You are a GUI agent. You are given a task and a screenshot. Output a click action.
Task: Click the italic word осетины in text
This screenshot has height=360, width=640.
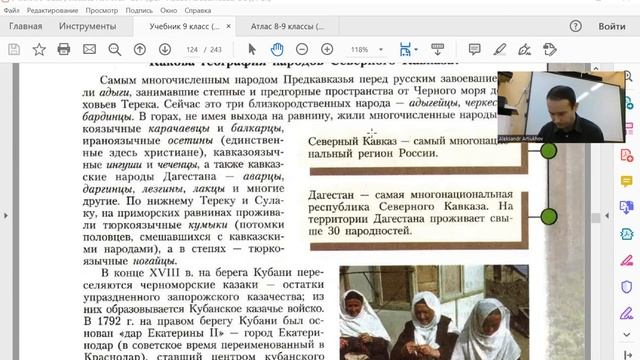(x=190, y=140)
